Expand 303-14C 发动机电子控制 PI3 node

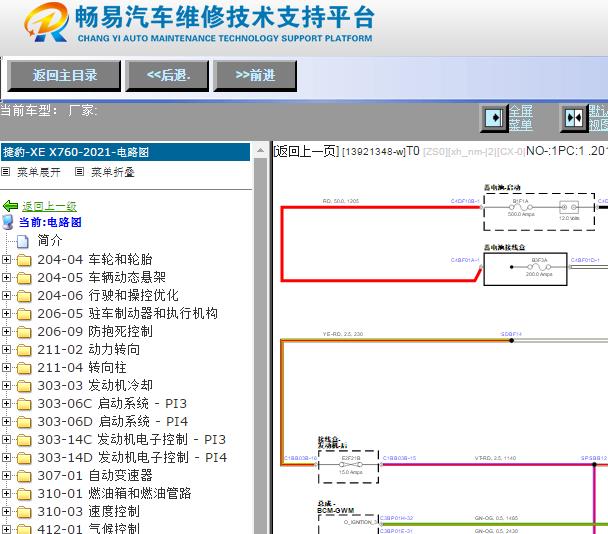pos(6,439)
